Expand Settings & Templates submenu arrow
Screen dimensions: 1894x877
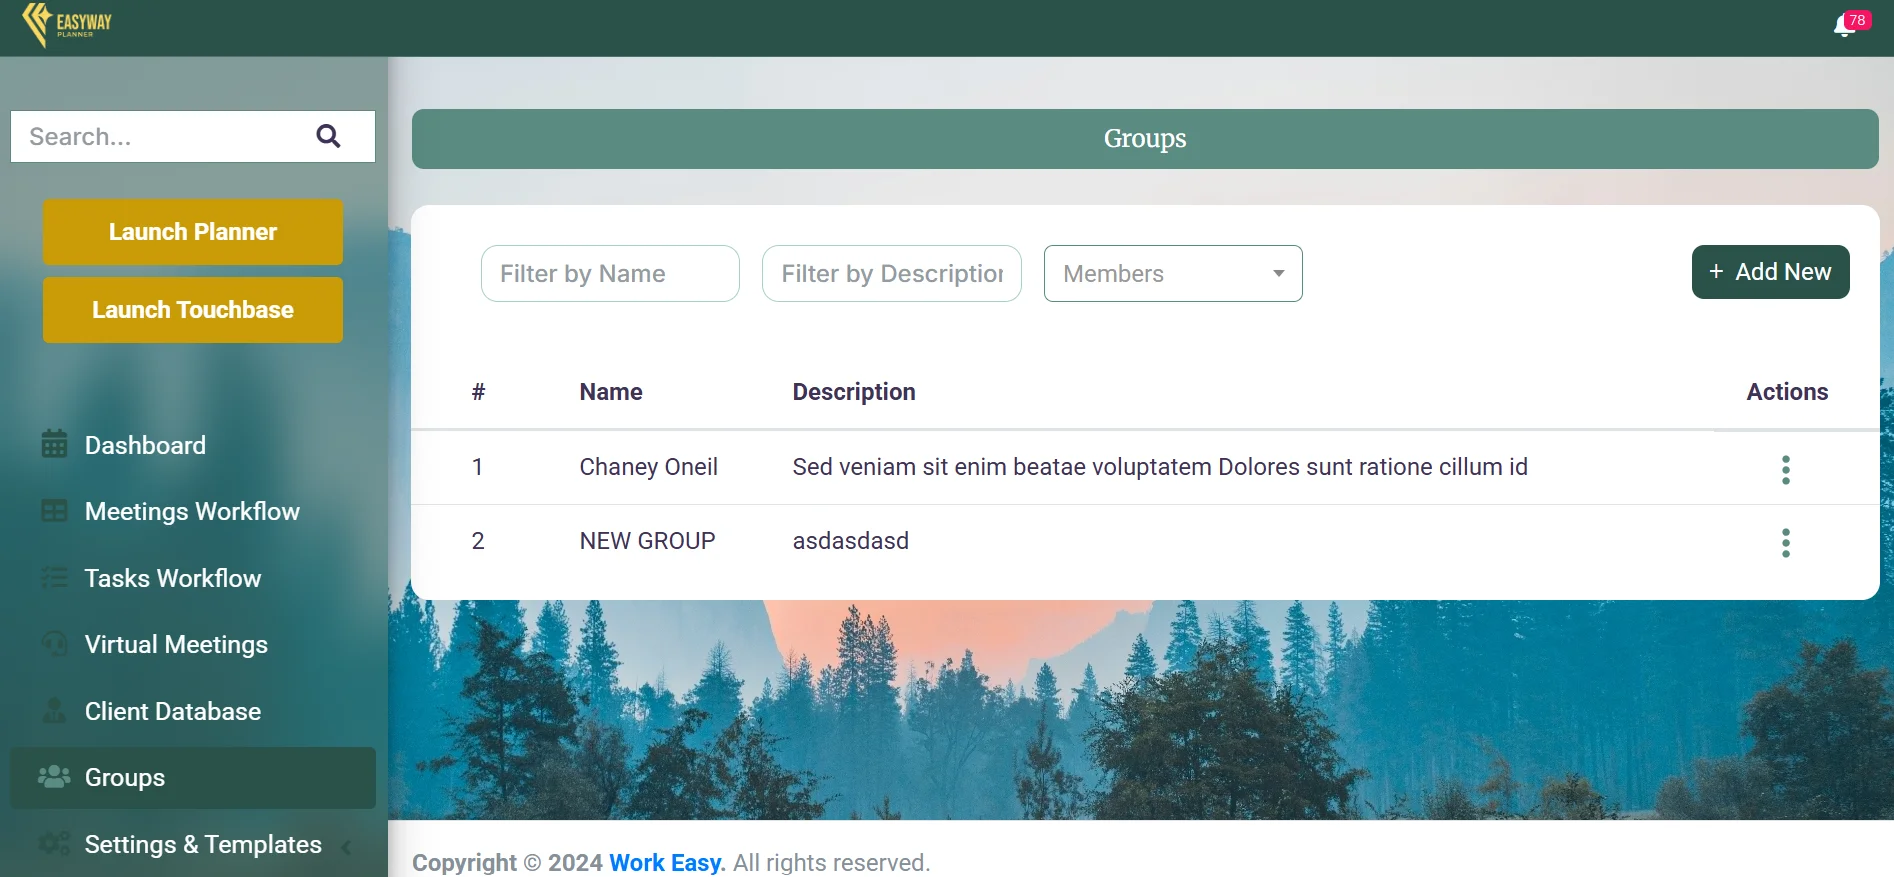pyautogui.click(x=346, y=846)
